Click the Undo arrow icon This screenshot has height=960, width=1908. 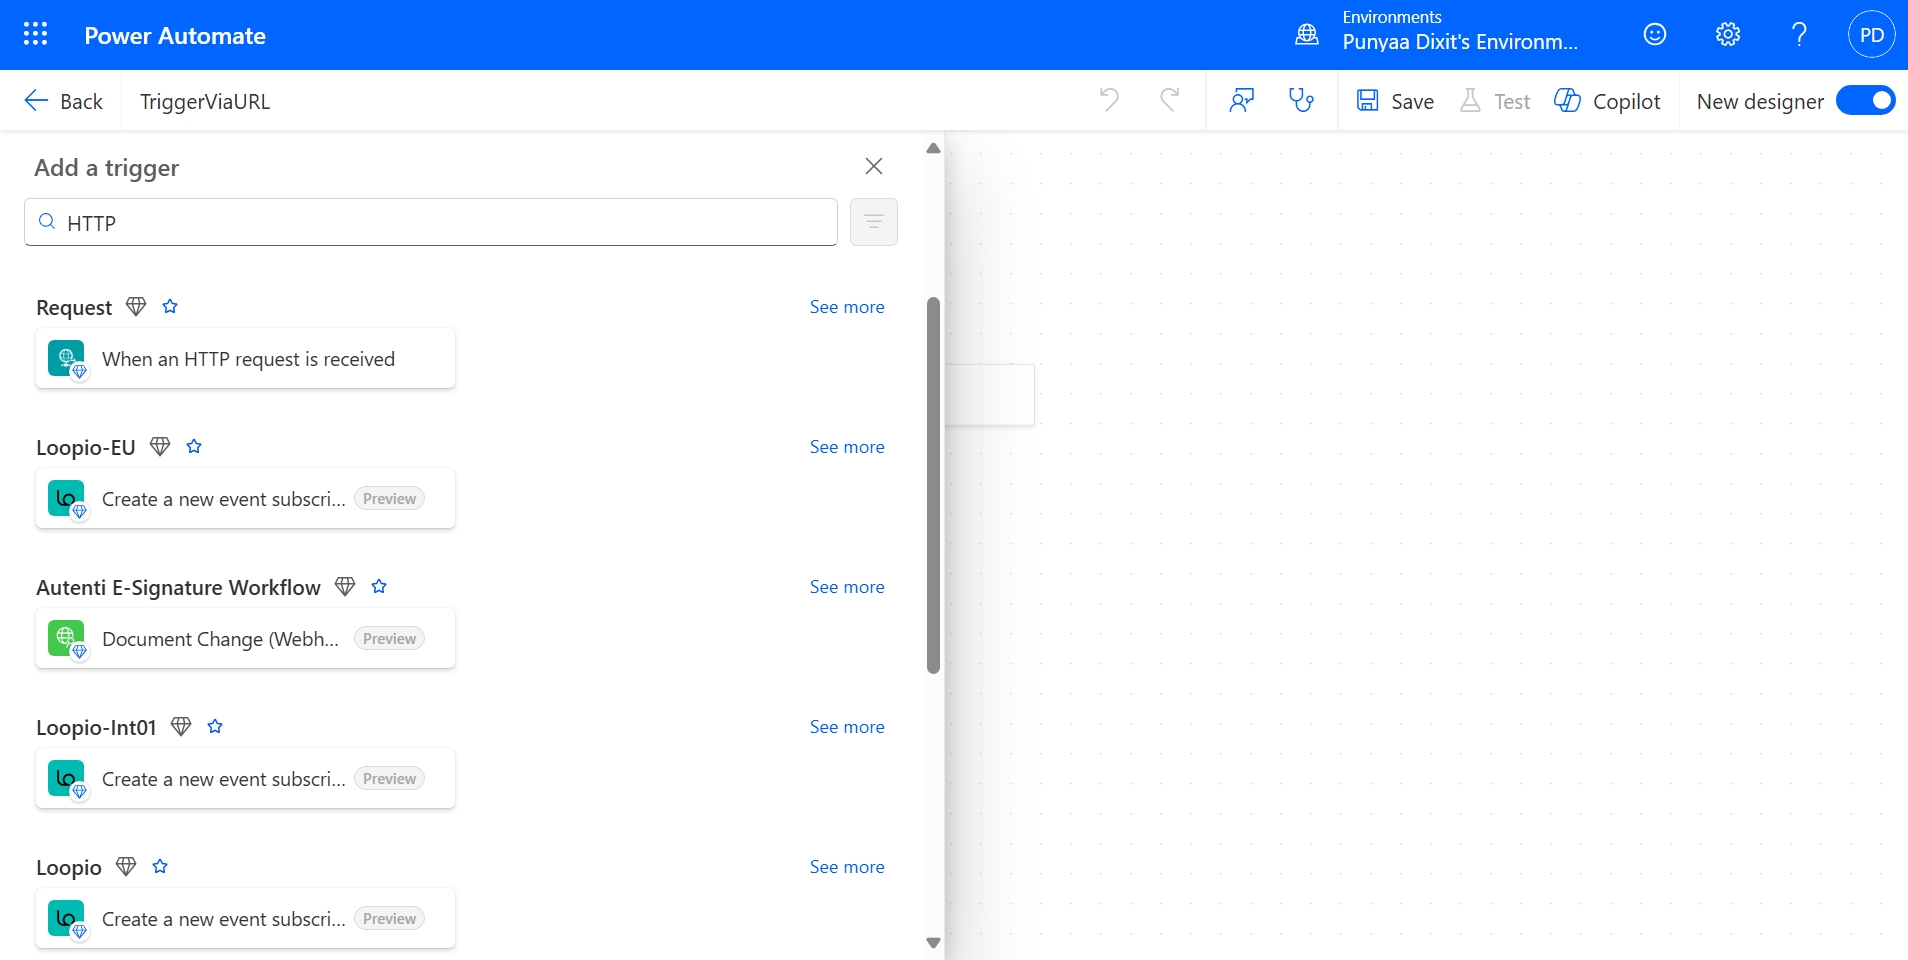[x=1109, y=100]
